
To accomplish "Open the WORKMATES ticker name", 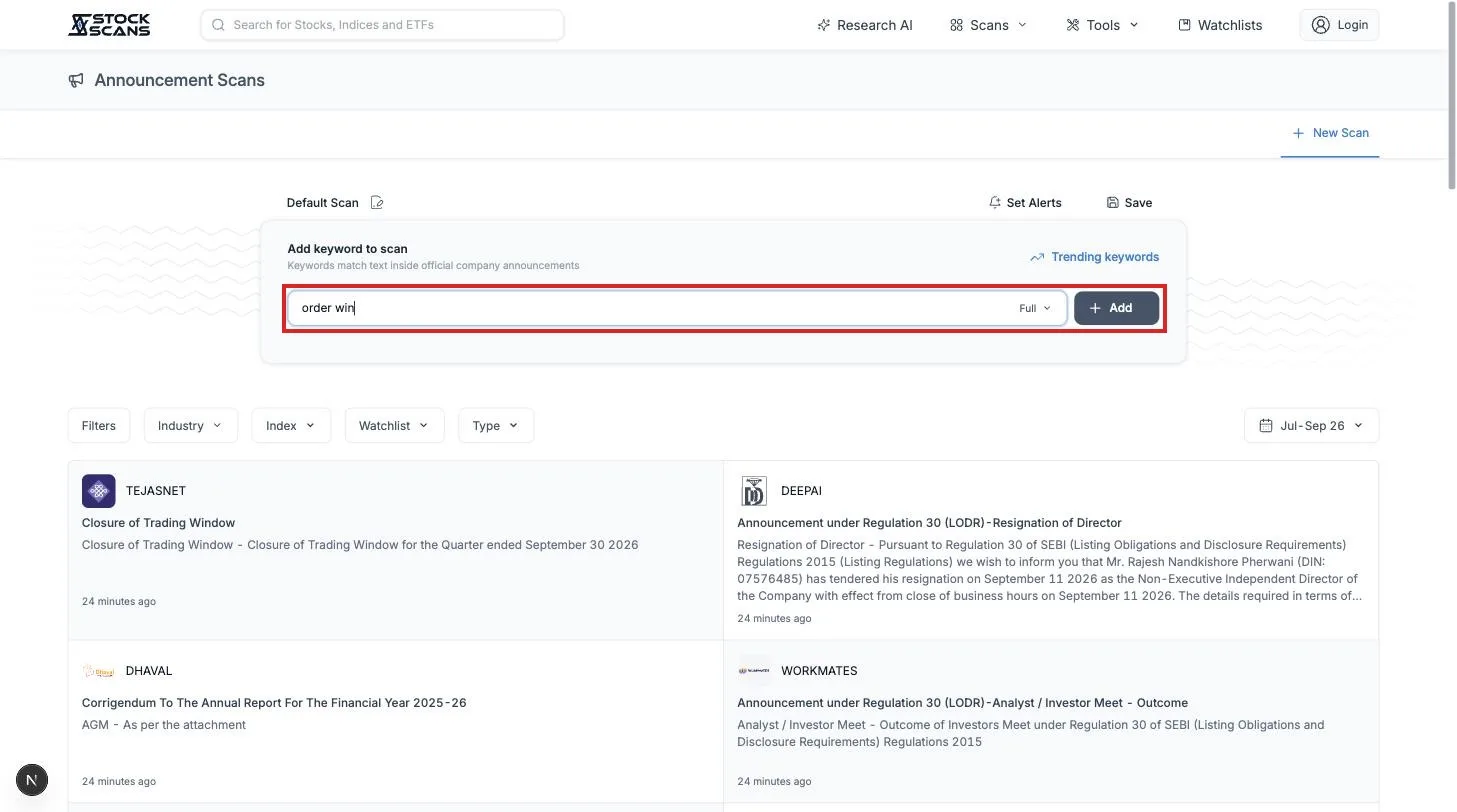I will tap(819, 671).
